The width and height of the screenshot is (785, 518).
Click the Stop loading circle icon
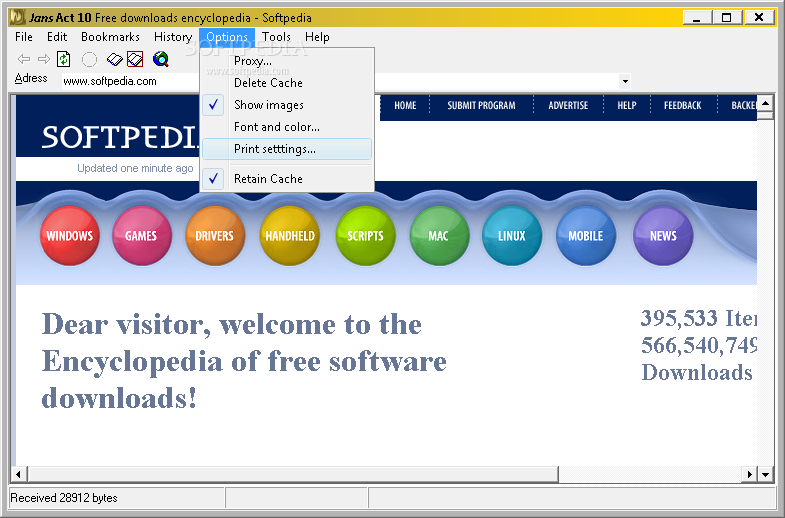coord(89,60)
